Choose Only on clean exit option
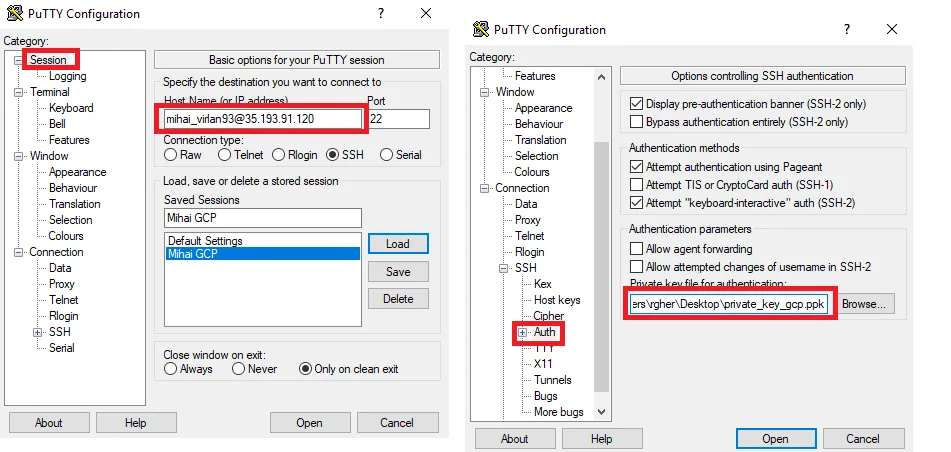 pyautogui.click(x=305, y=368)
